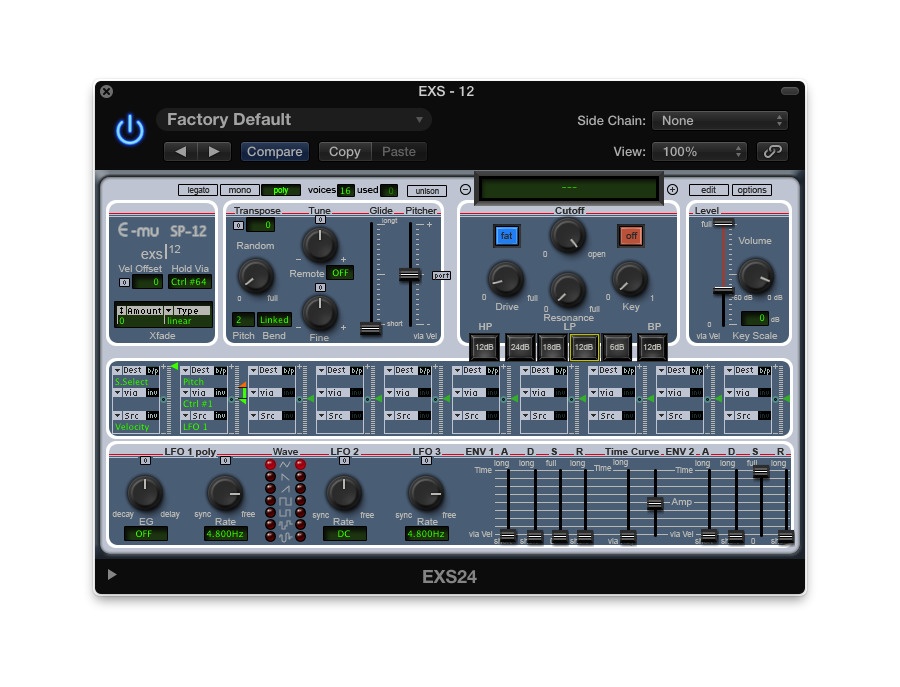This screenshot has width=900, height=687.
Task: Click the green instrument name display
Action: click(x=569, y=188)
